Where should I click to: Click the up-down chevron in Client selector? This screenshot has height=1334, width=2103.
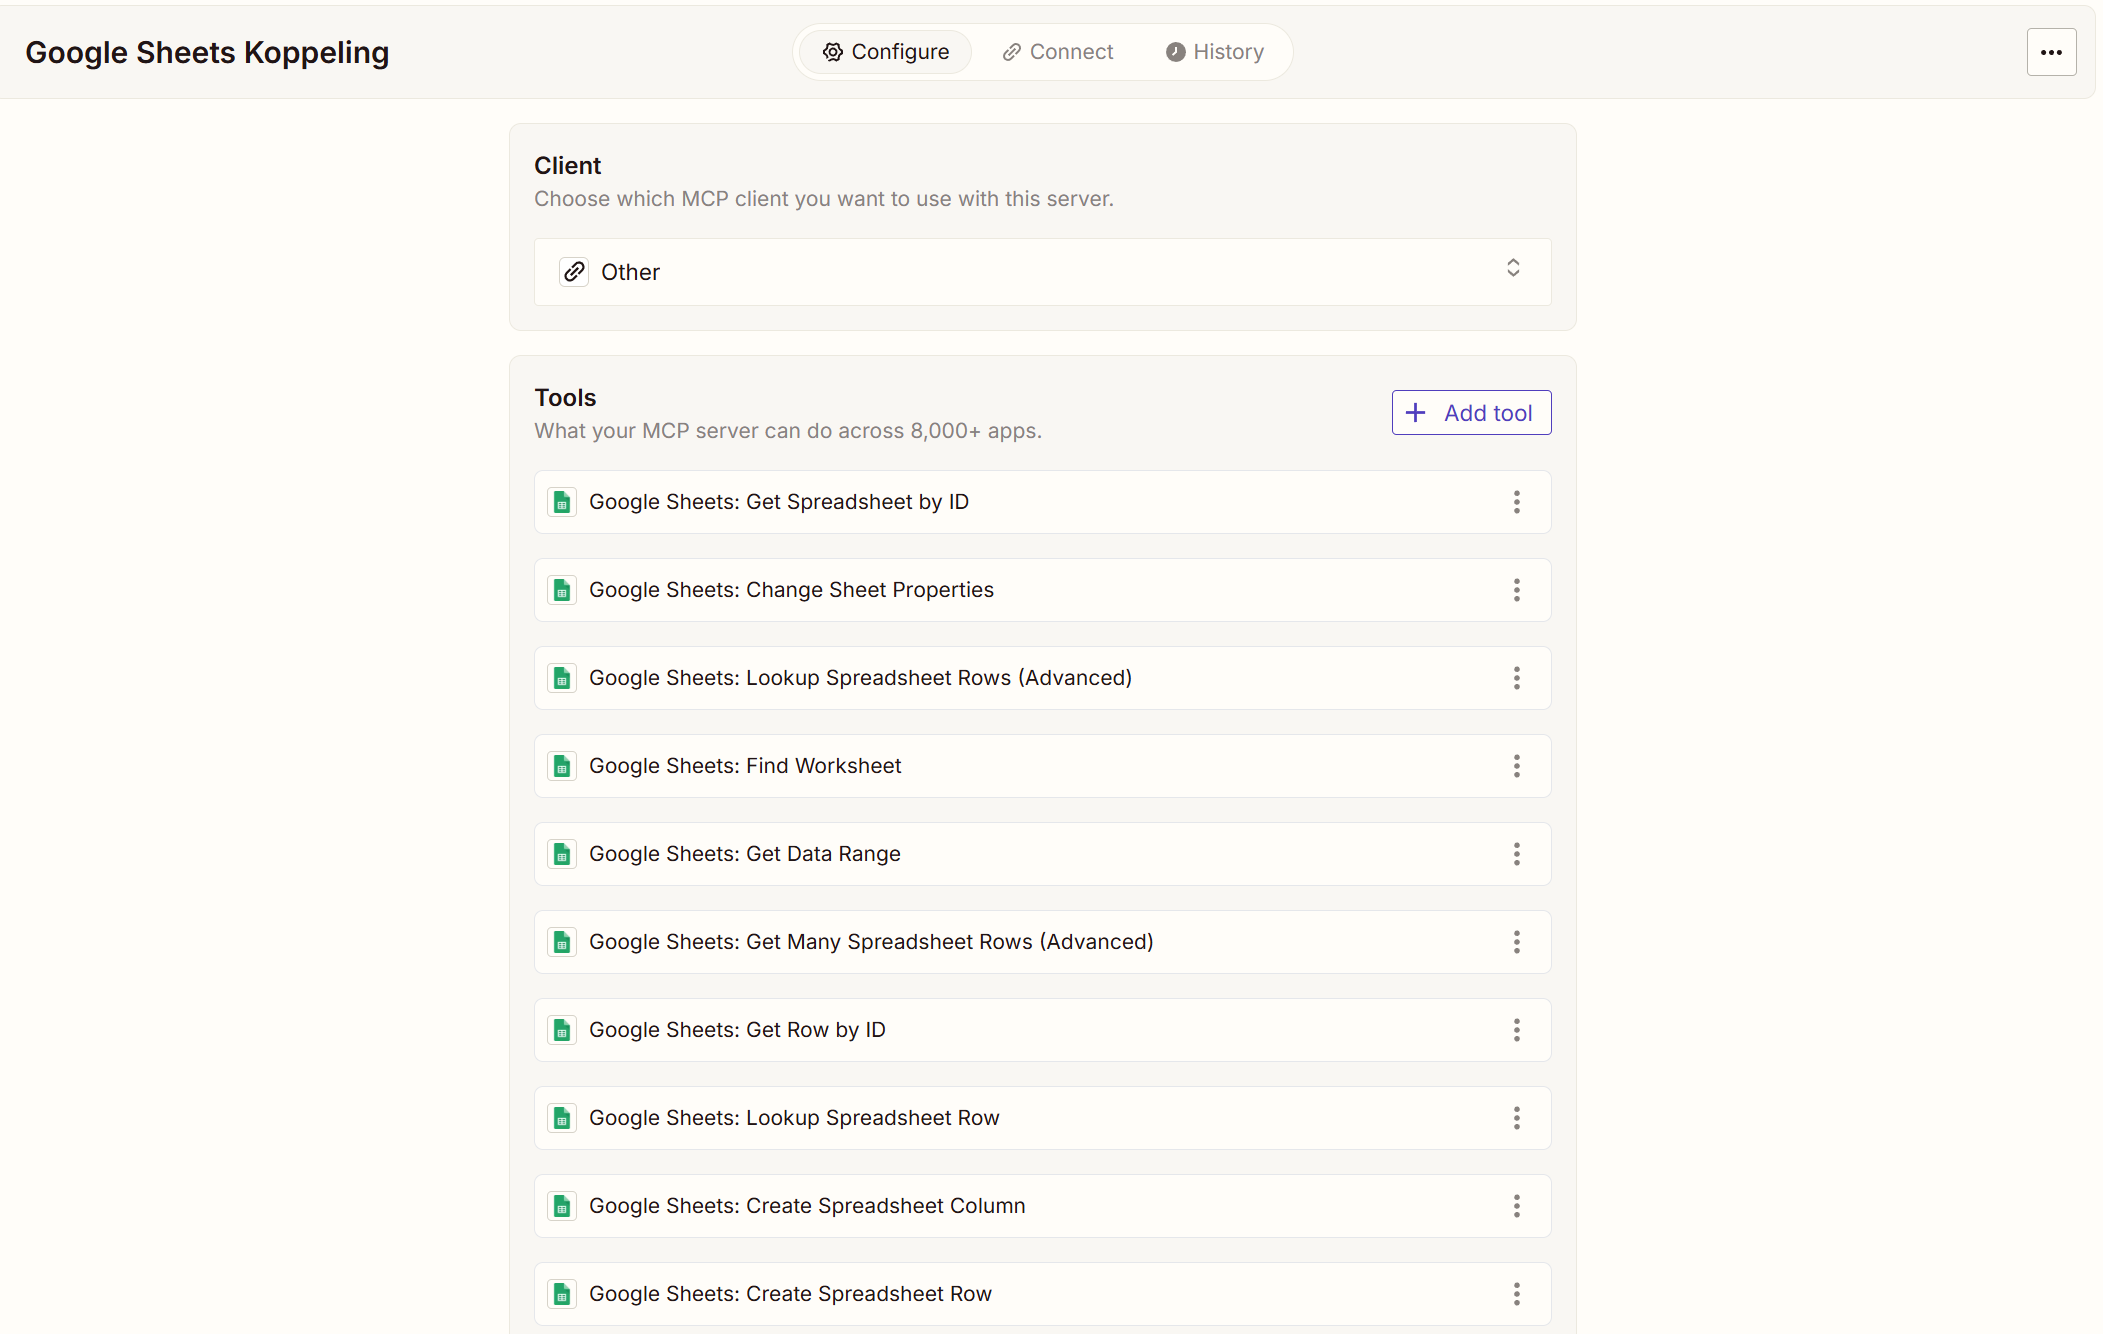coord(1513,268)
